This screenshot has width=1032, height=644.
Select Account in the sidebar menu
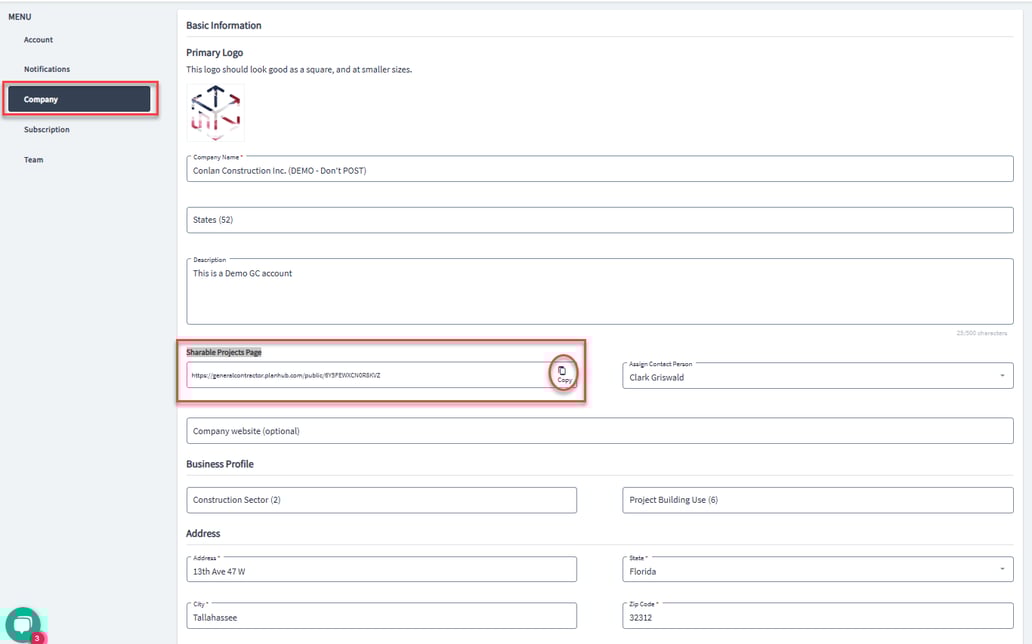point(38,39)
